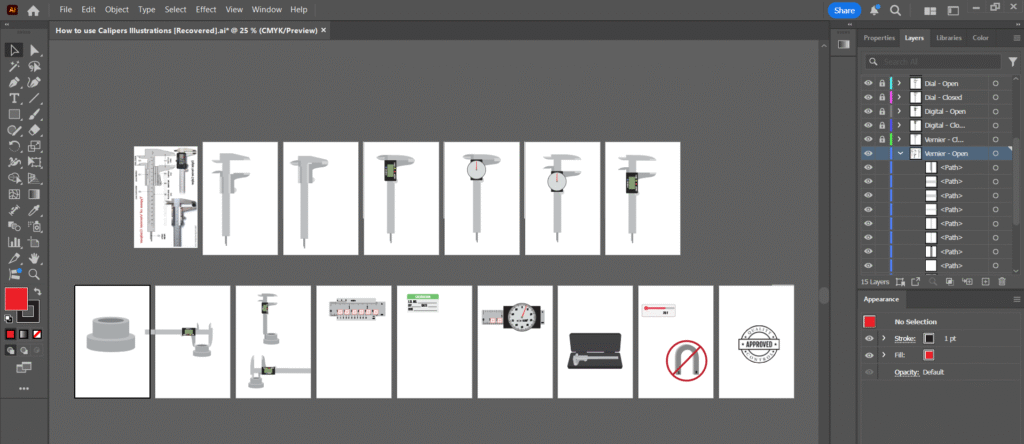Select the Hand tool
Viewport: 1024px width, 444px height.
[35, 257]
